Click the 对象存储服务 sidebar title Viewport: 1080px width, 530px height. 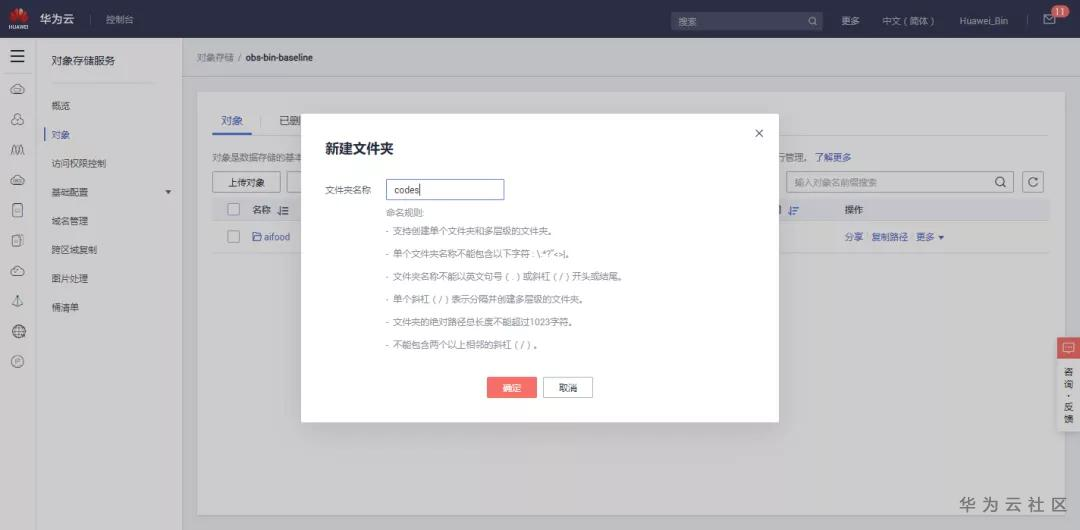click(x=83, y=61)
